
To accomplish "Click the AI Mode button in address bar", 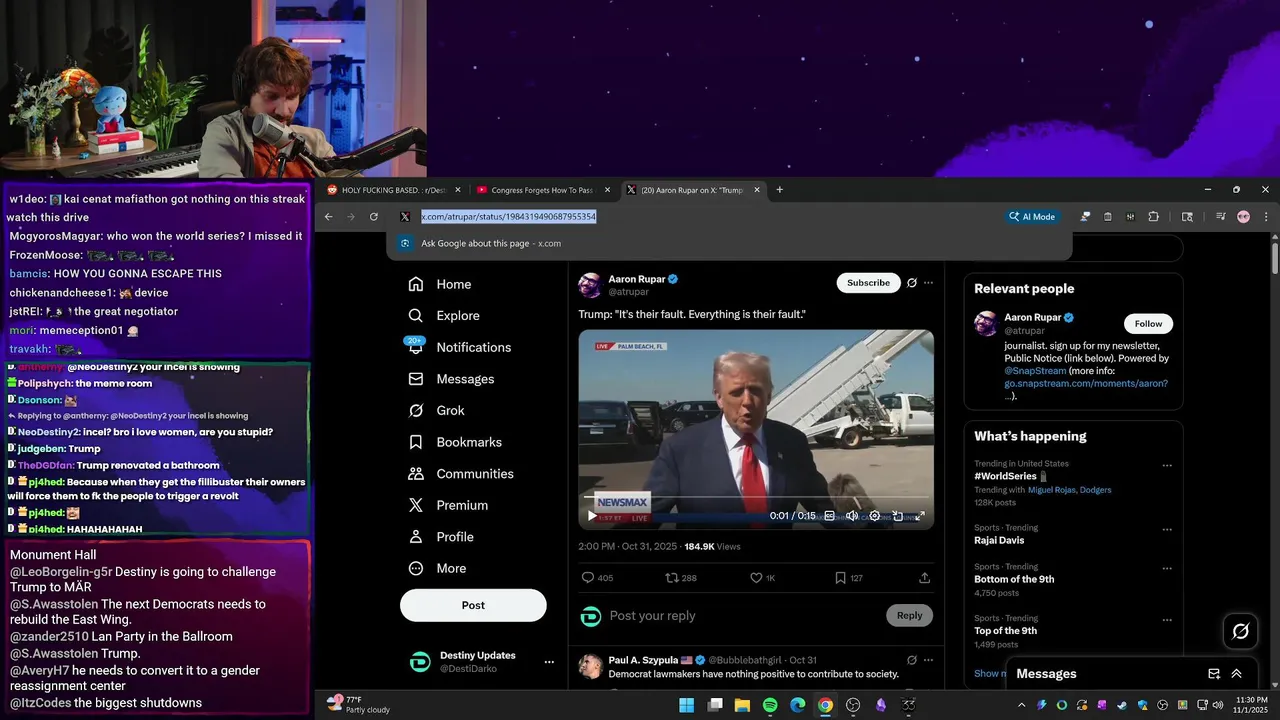I will (x=1032, y=217).
